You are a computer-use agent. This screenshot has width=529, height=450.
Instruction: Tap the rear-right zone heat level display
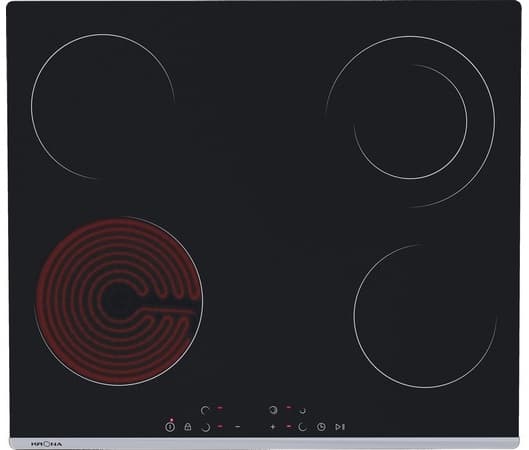pyautogui.click(x=288, y=407)
